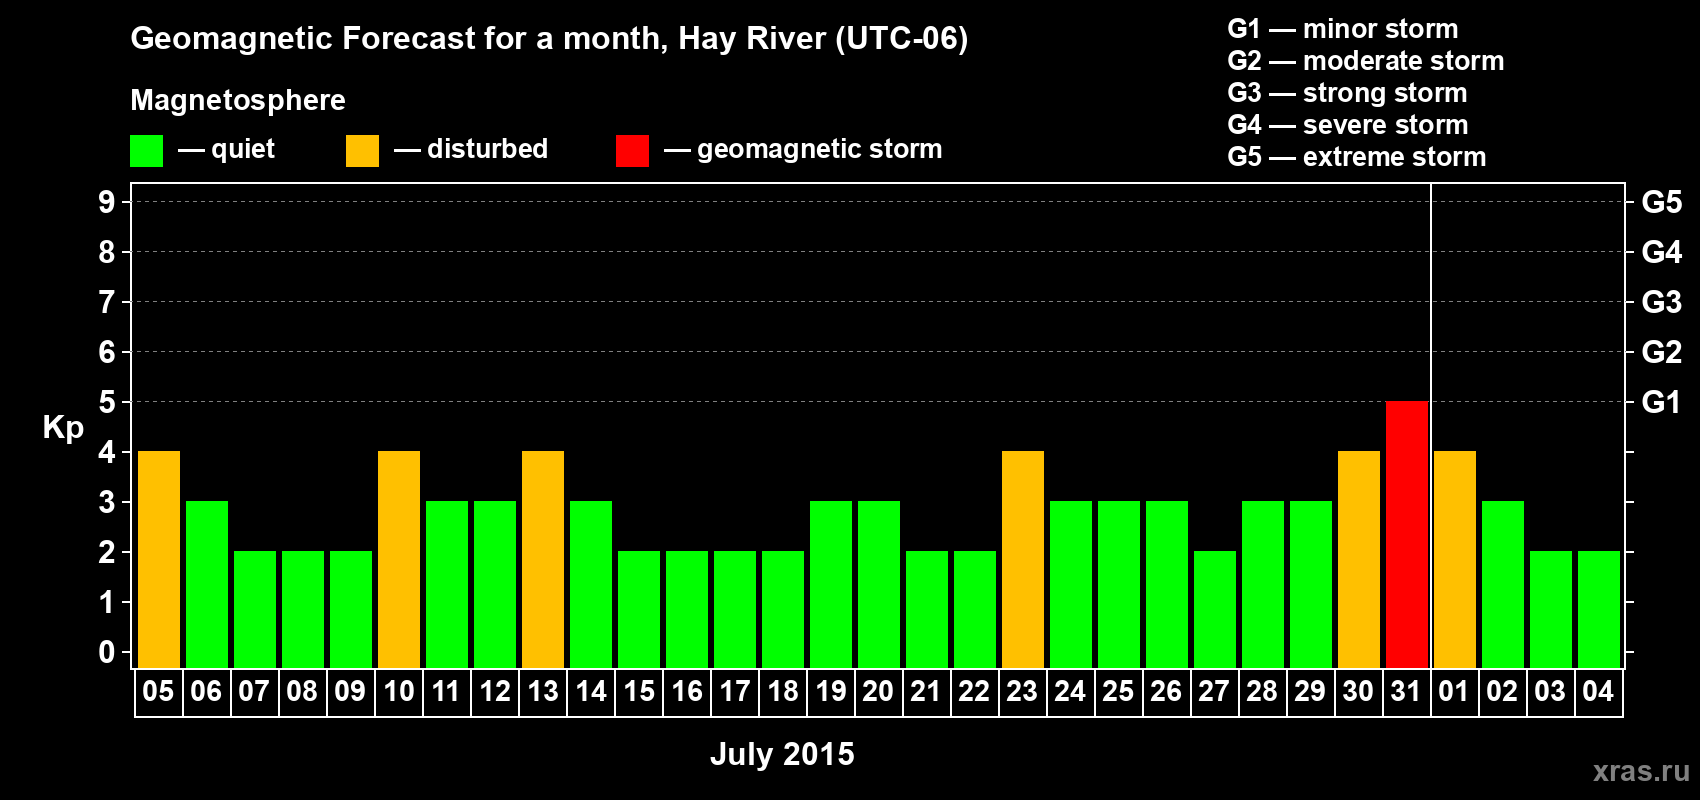1700x800 pixels.
Task: Click the Kp value 5 on the left axis
Action: (107, 402)
